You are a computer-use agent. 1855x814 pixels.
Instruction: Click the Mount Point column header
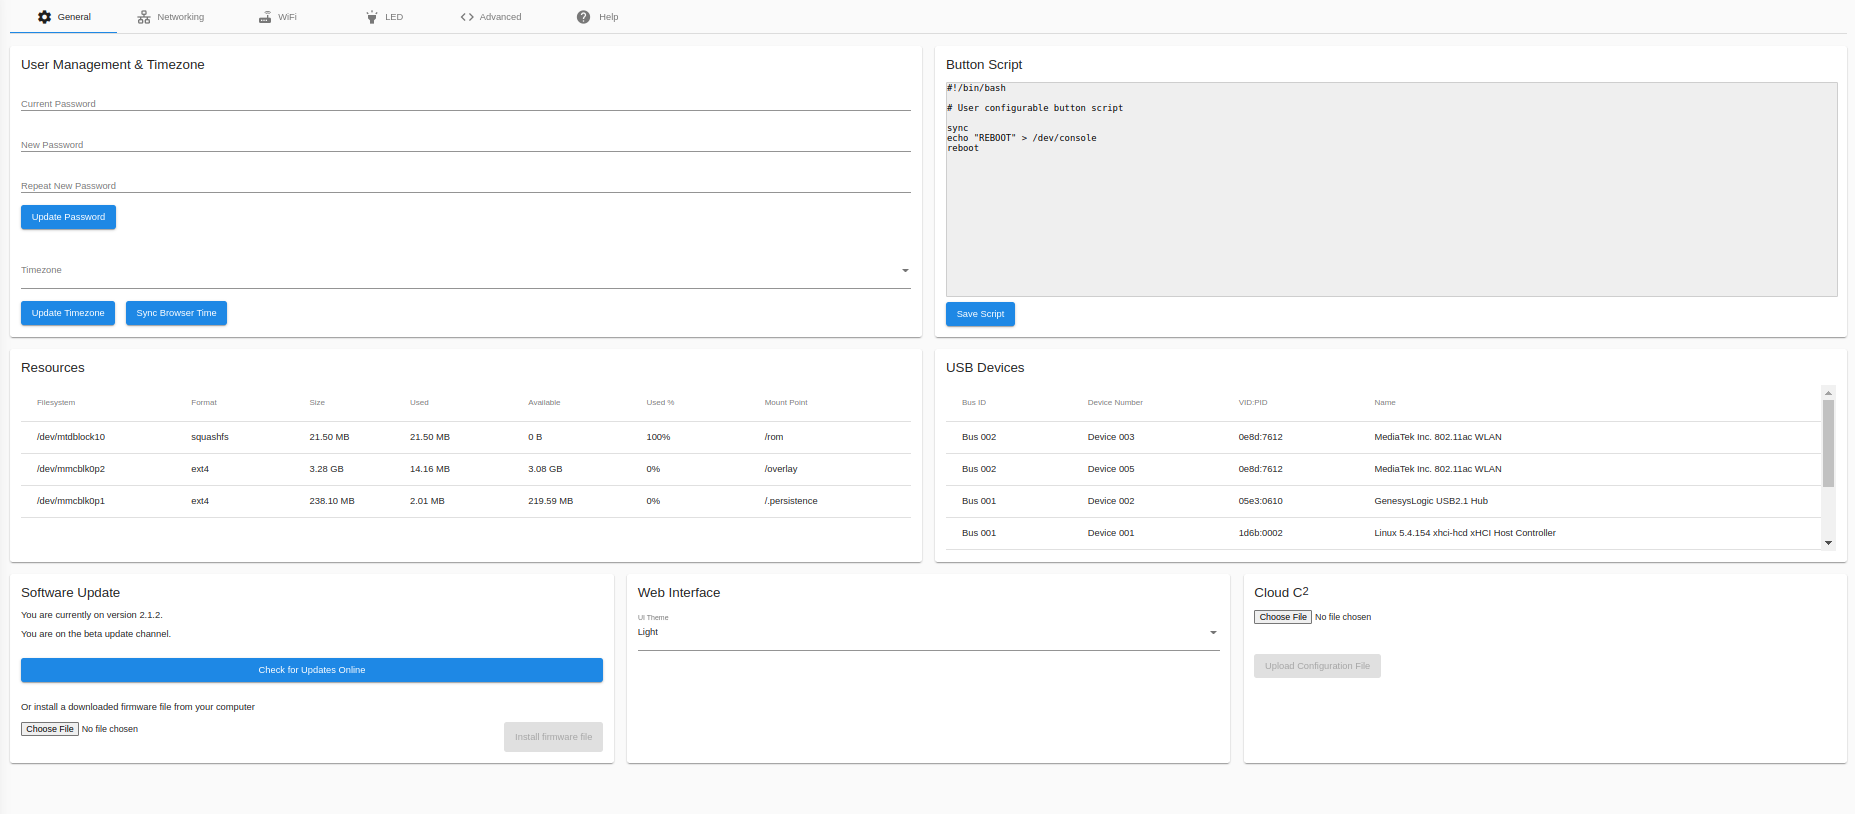coord(786,403)
